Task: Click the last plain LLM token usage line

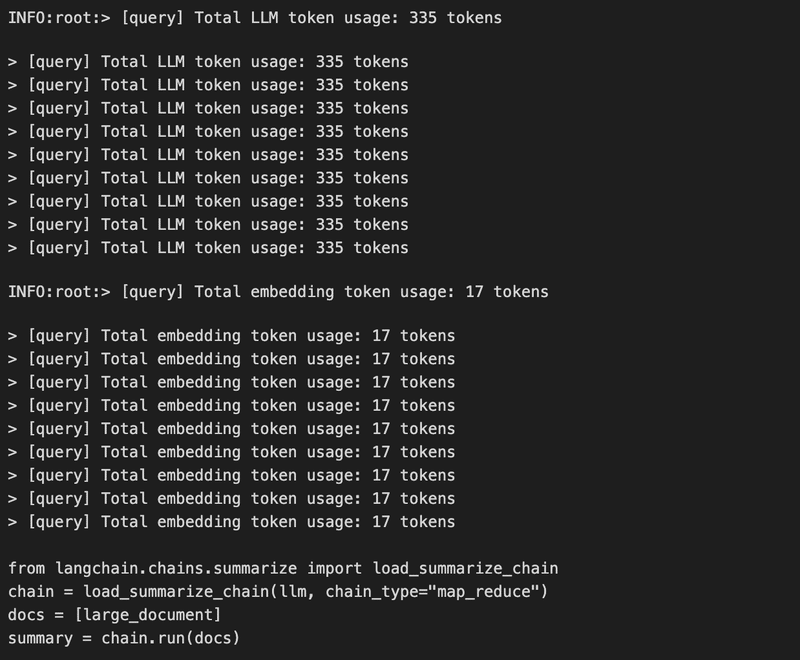Action: pyautogui.click(x=208, y=248)
